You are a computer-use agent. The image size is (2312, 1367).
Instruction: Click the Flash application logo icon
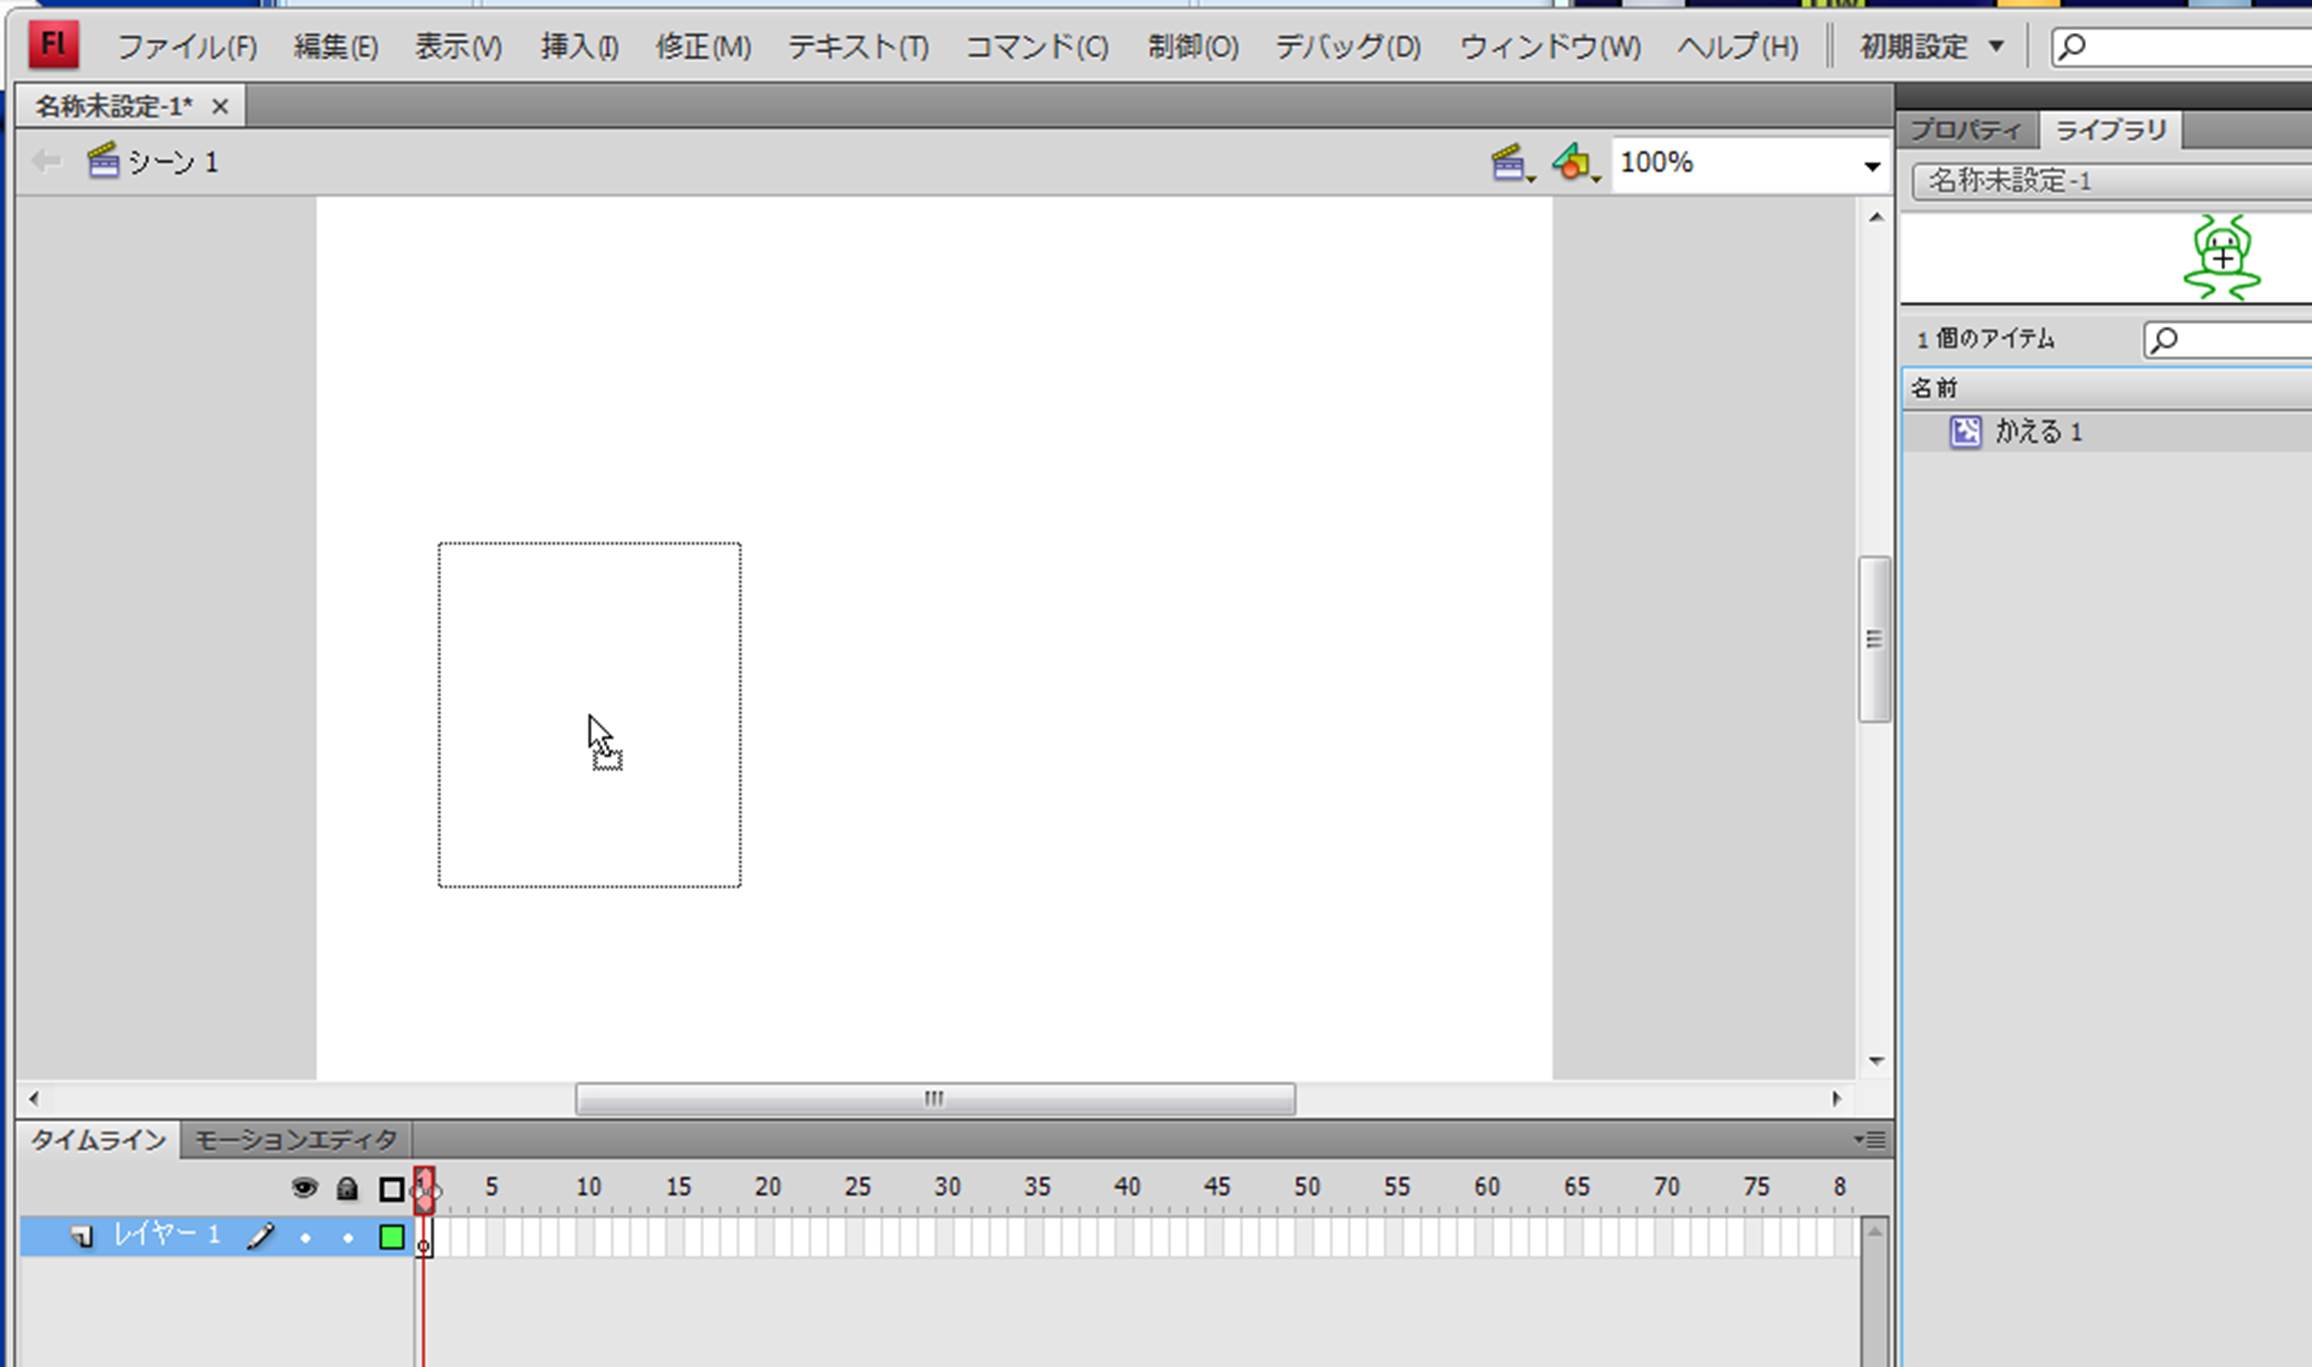pyautogui.click(x=53, y=45)
